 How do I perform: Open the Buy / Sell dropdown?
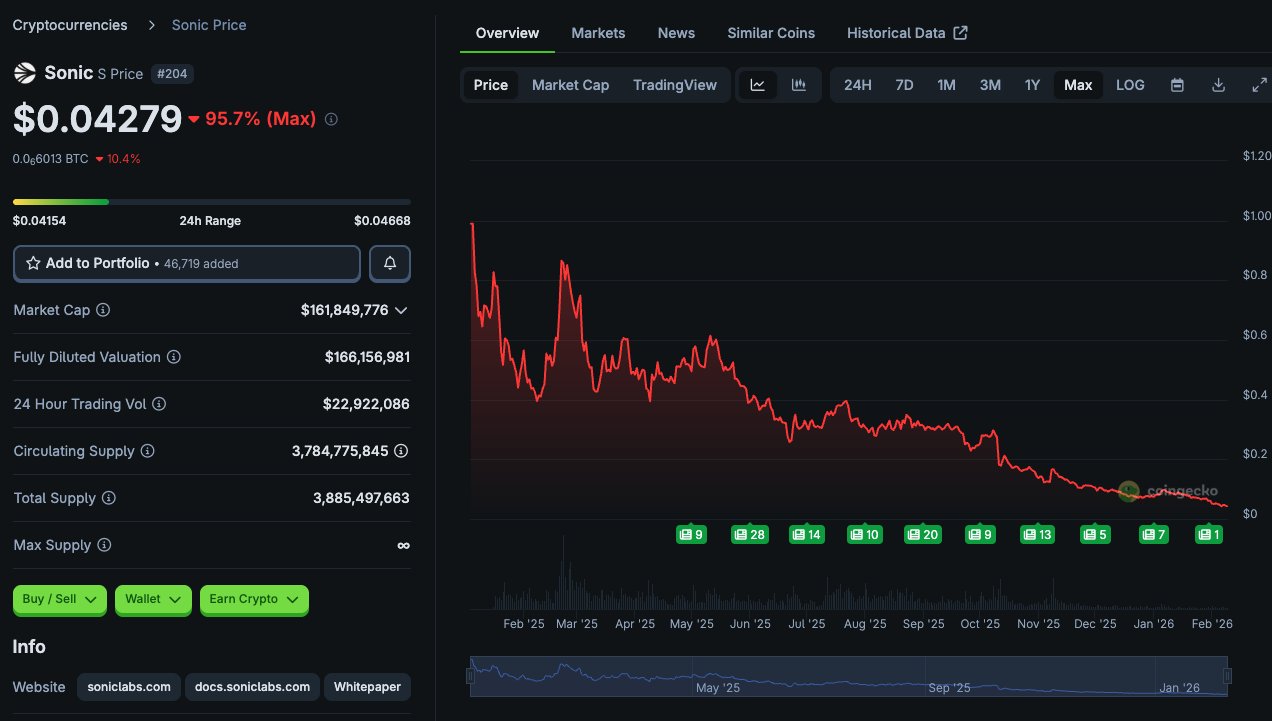pyautogui.click(x=59, y=599)
